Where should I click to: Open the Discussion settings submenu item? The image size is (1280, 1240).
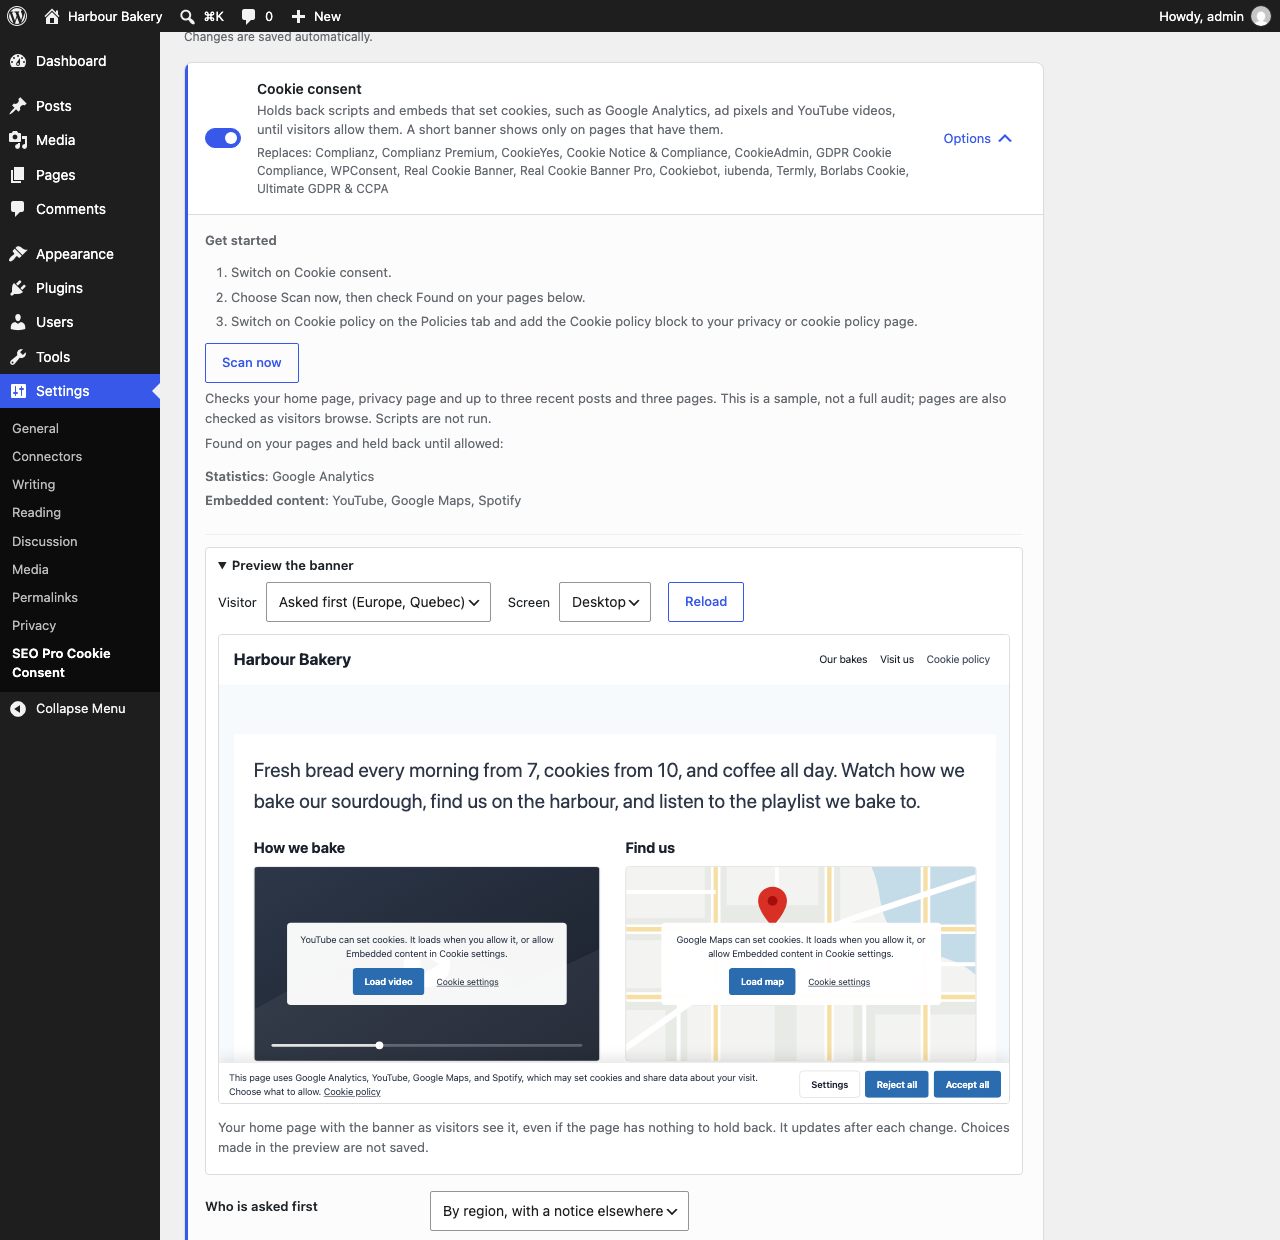click(x=45, y=541)
